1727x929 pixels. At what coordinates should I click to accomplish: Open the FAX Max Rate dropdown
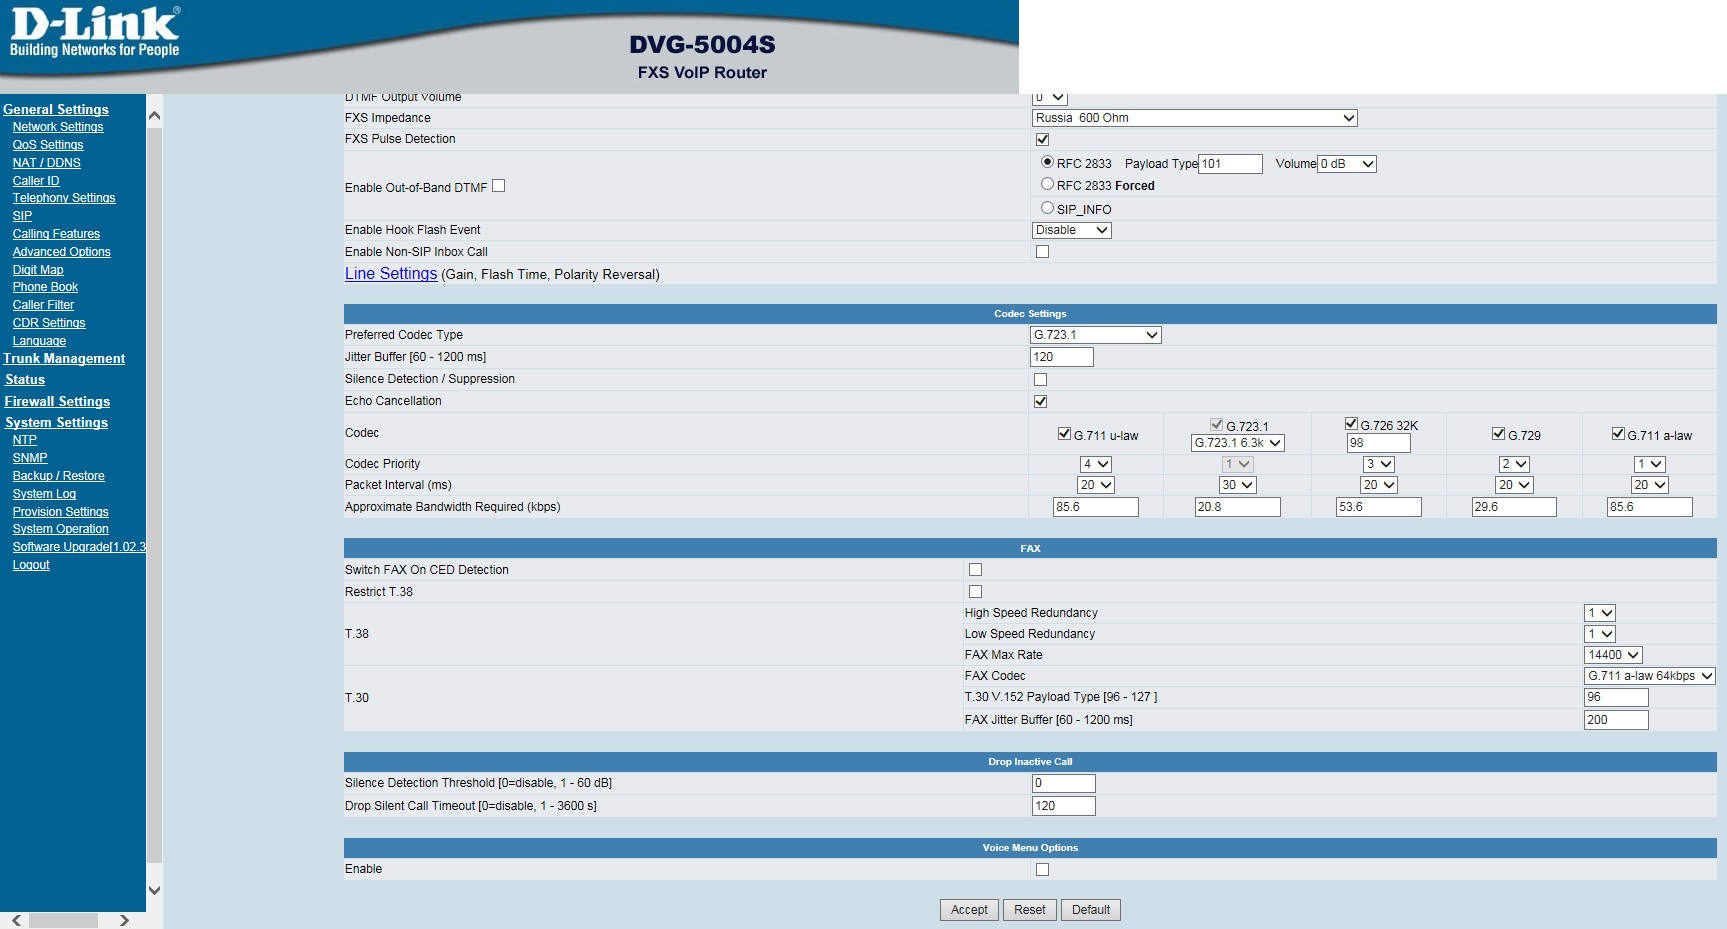1613,655
